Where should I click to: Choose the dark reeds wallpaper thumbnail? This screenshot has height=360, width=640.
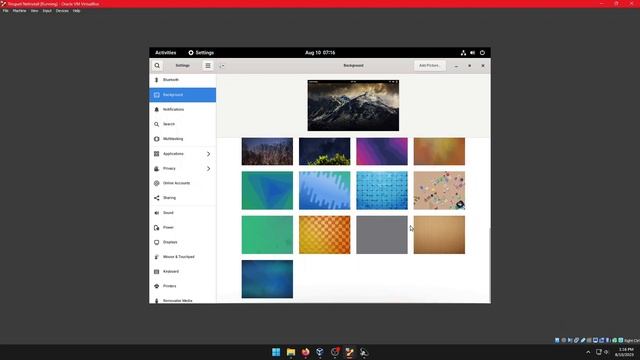[x=267, y=151]
